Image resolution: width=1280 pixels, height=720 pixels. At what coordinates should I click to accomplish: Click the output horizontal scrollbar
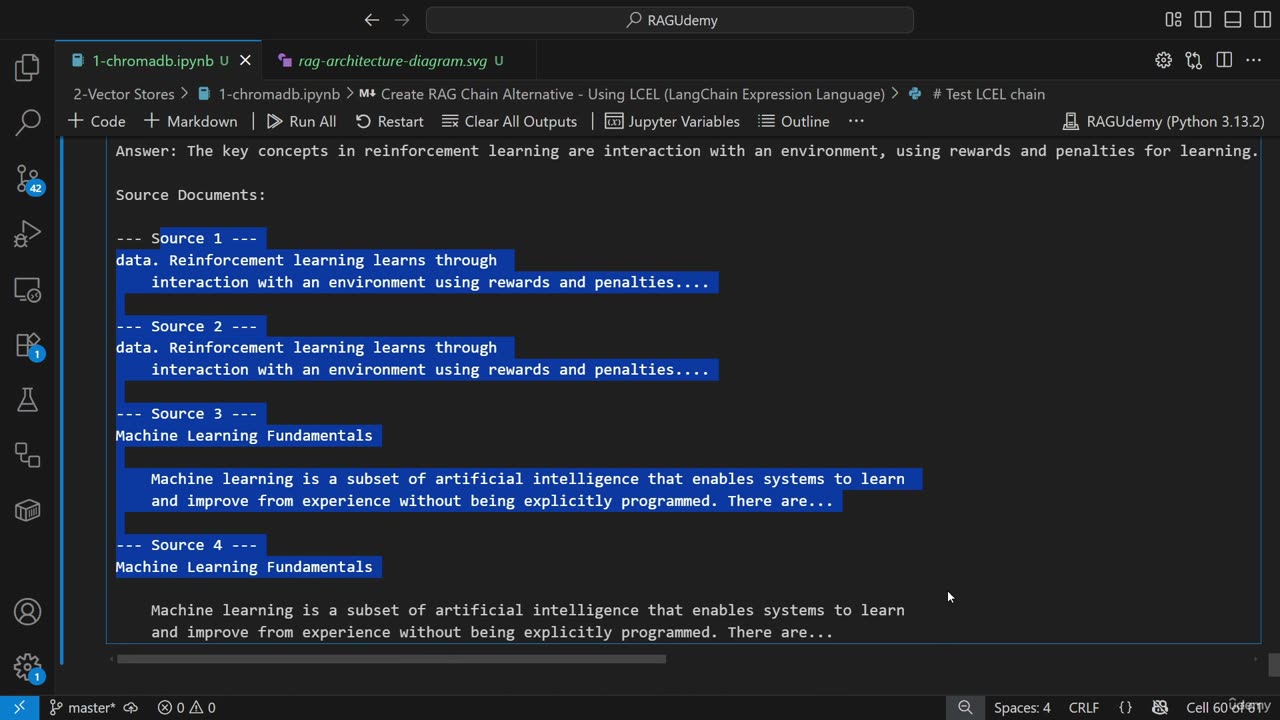click(390, 659)
